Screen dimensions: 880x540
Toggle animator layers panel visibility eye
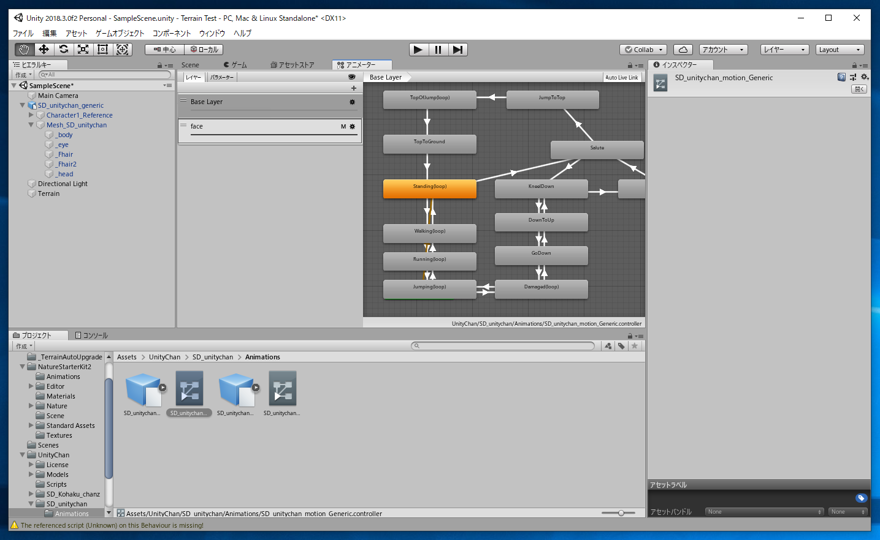click(352, 77)
